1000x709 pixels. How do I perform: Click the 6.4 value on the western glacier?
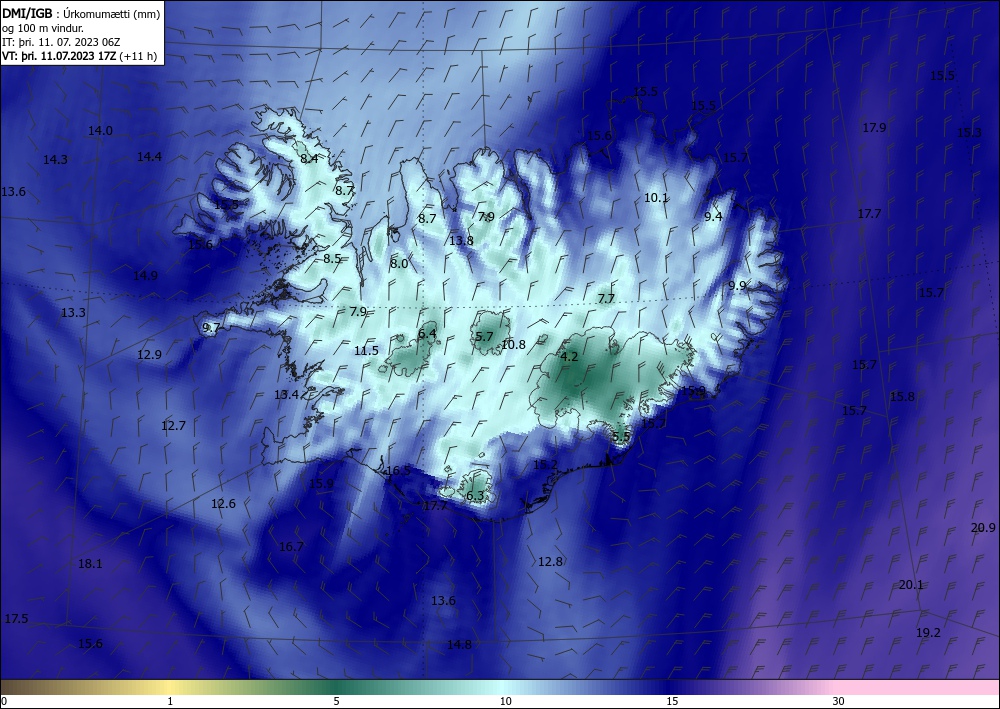[x=427, y=333]
